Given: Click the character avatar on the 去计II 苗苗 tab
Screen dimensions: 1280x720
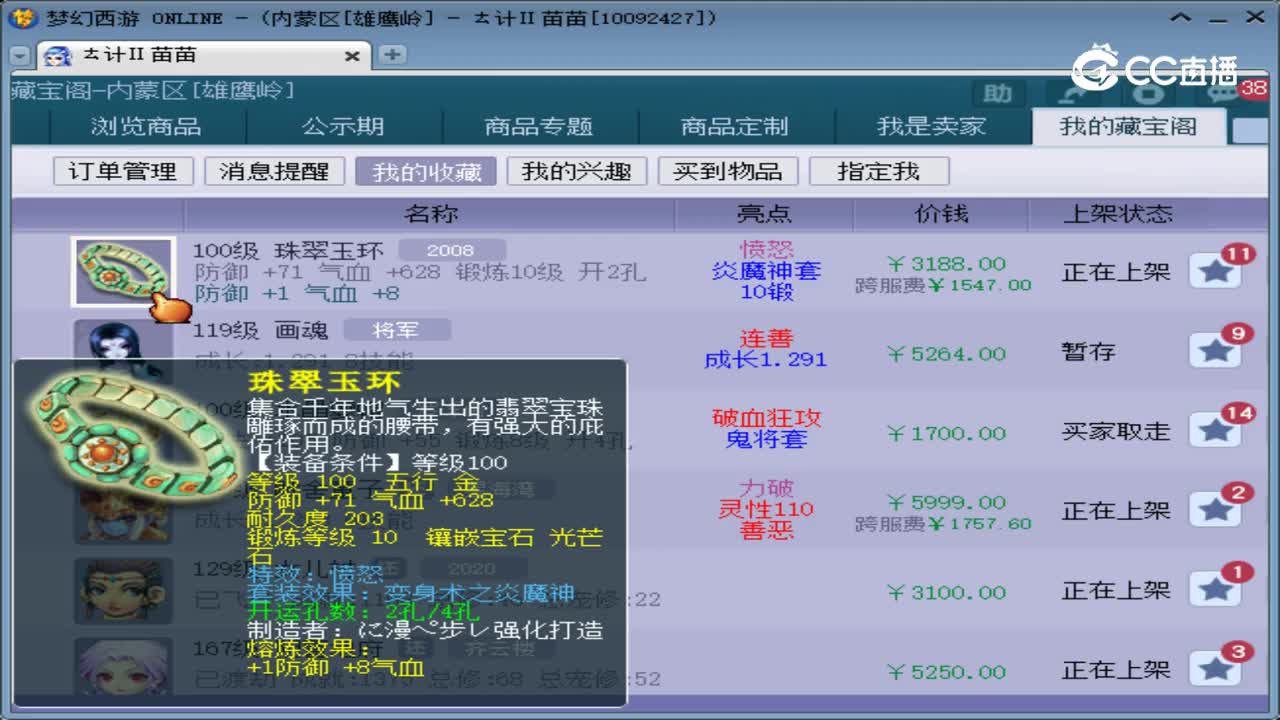Looking at the screenshot, I should click(x=58, y=55).
